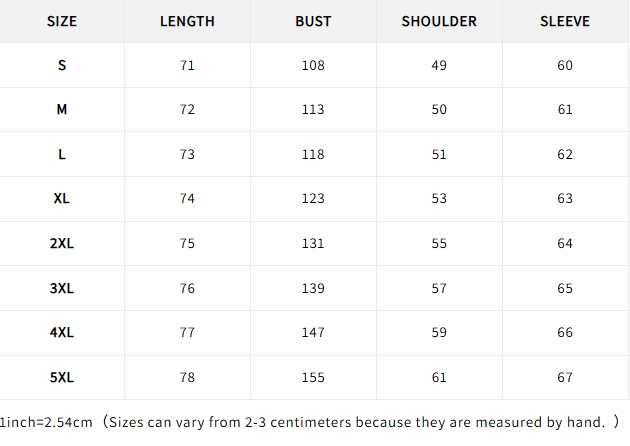Select the S size row label

pos(61,65)
